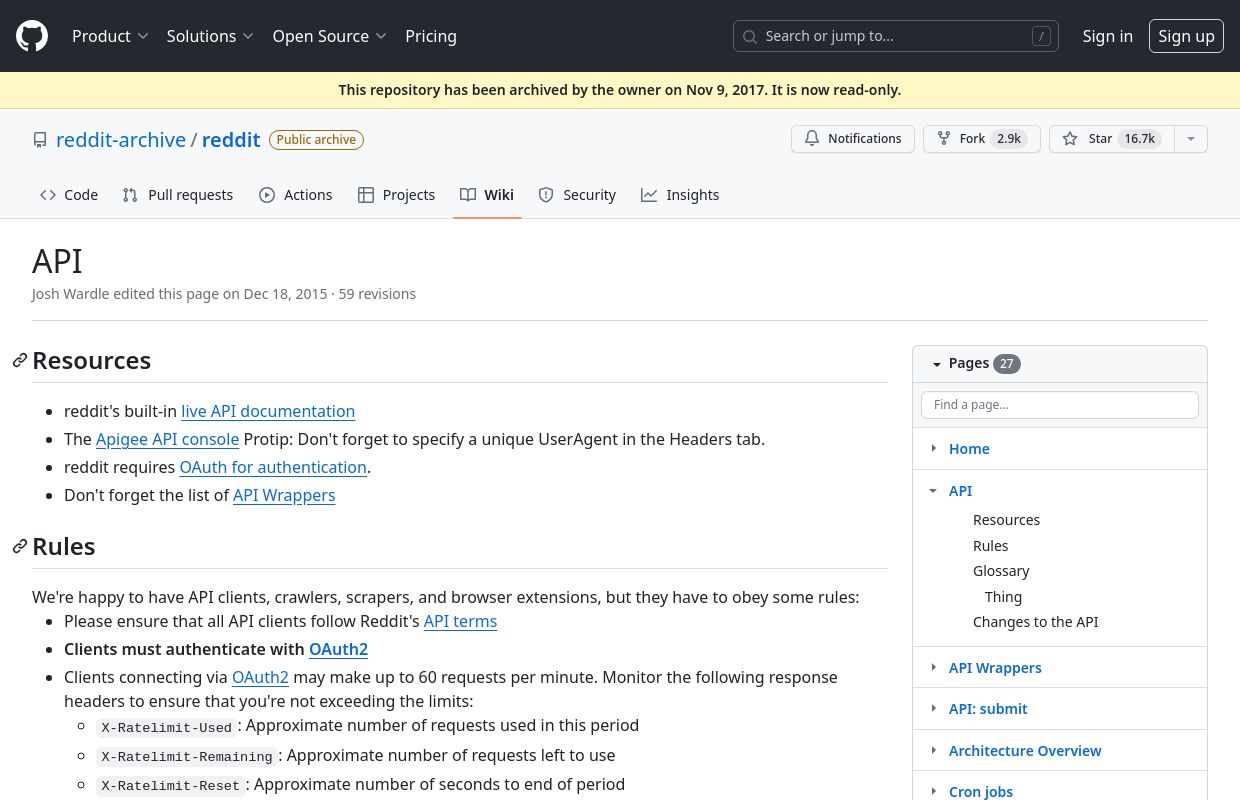Click the Rules heading anchor link icon

pos(20,546)
